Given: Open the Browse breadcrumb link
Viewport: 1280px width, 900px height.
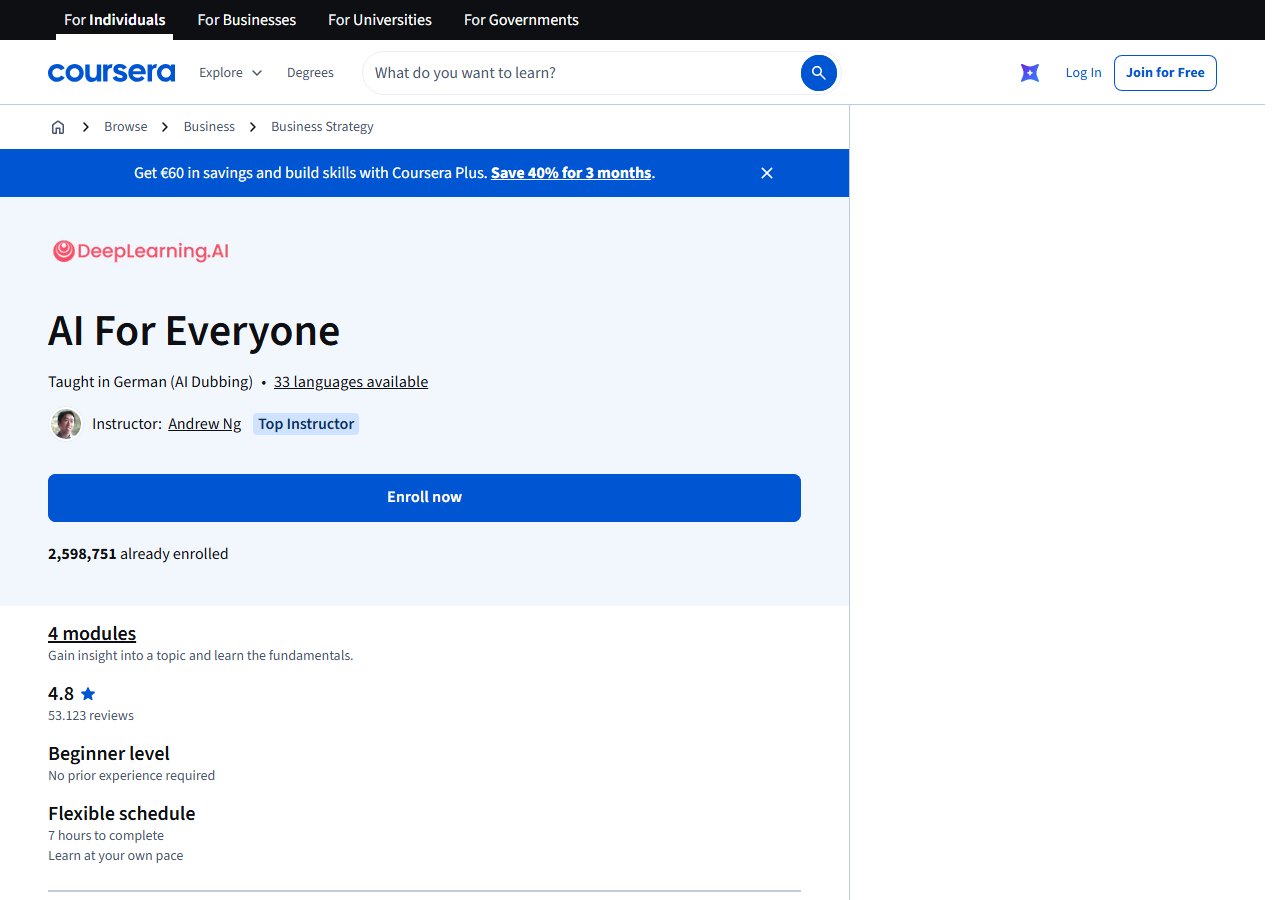Looking at the screenshot, I should pos(126,127).
